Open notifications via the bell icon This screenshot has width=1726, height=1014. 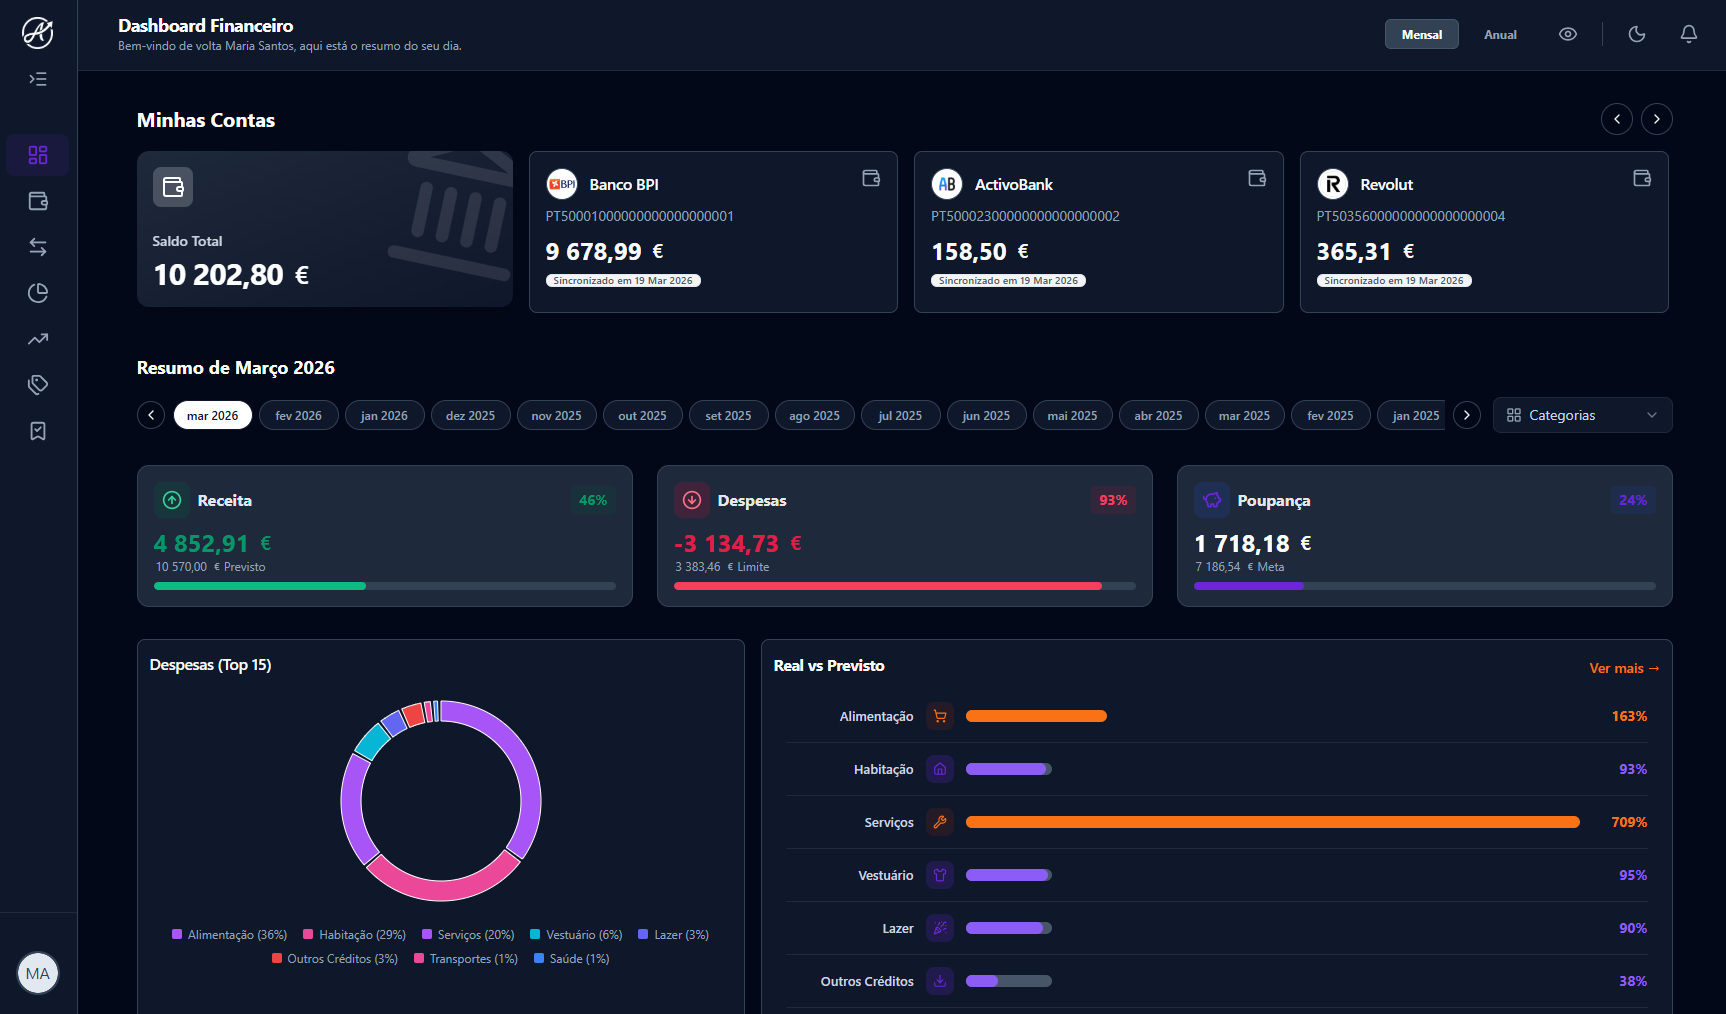(x=1688, y=33)
